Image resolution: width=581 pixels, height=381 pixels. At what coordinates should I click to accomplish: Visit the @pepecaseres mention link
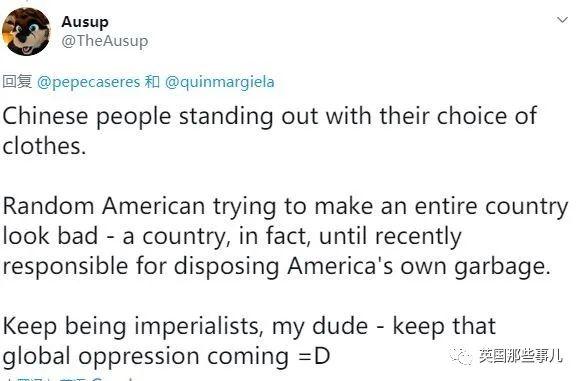point(89,82)
